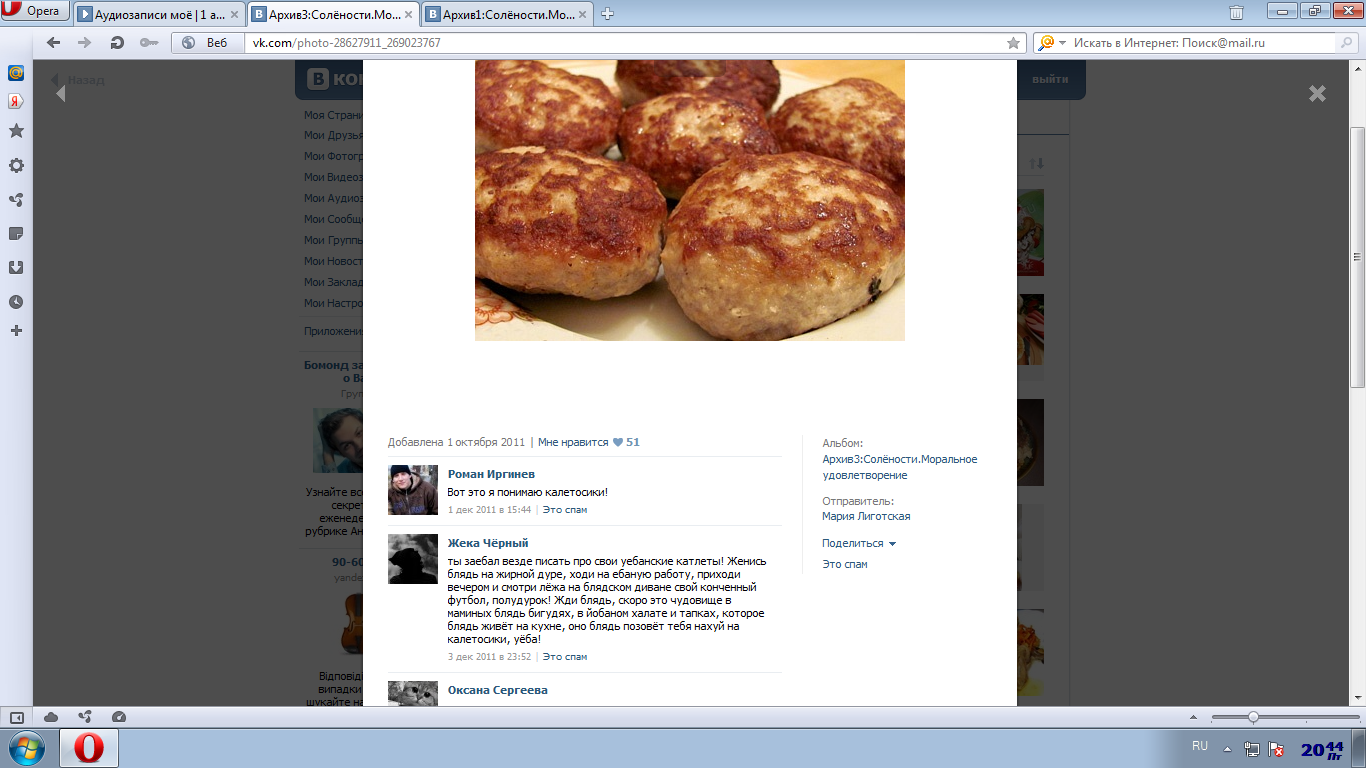This screenshot has width=1366, height=768.
Task: Click Мои Закладки in VK menu
Action: (x=333, y=282)
